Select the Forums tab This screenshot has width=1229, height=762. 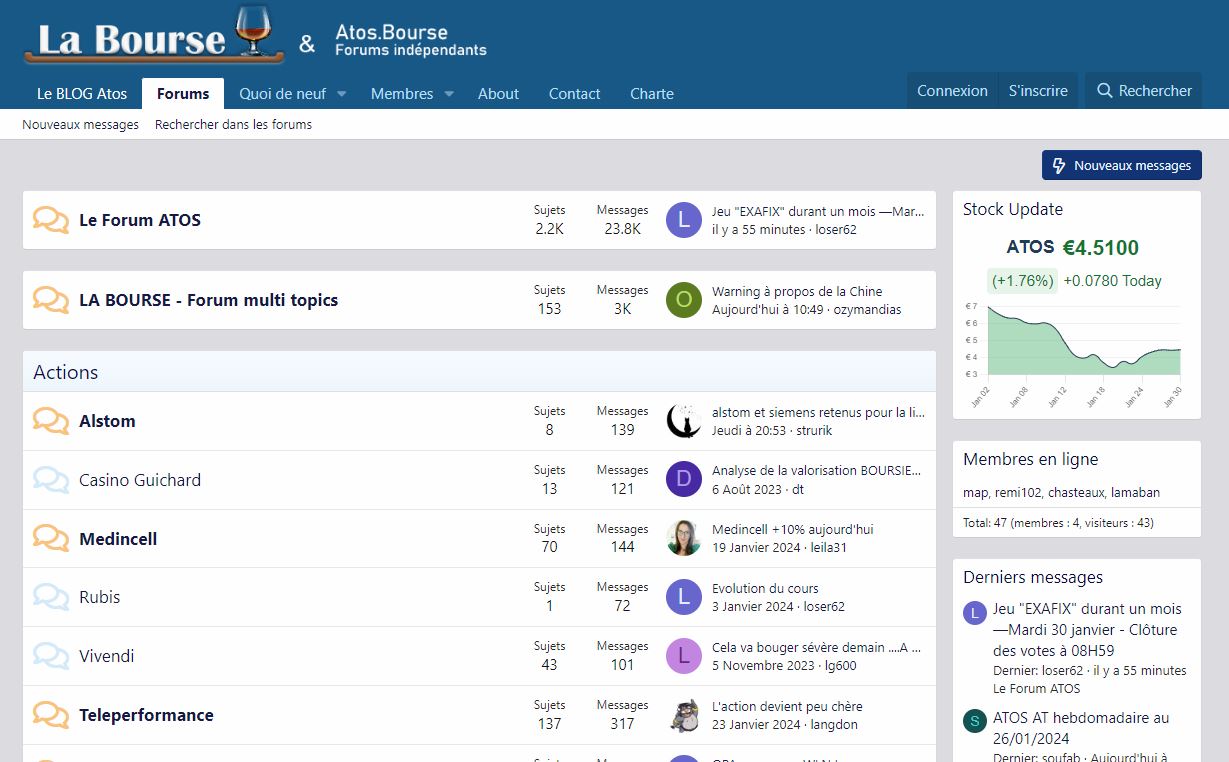click(x=183, y=94)
